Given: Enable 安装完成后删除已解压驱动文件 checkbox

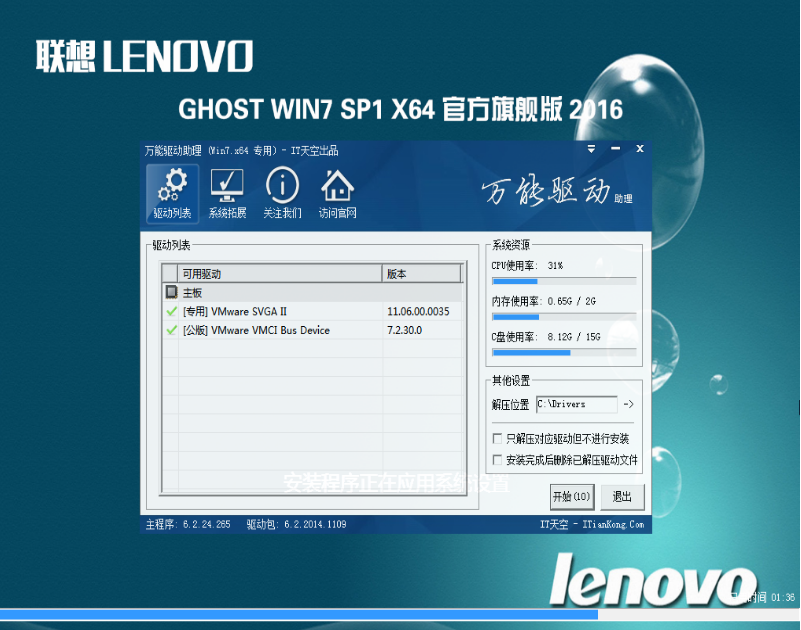Looking at the screenshot, I should 497,460.
